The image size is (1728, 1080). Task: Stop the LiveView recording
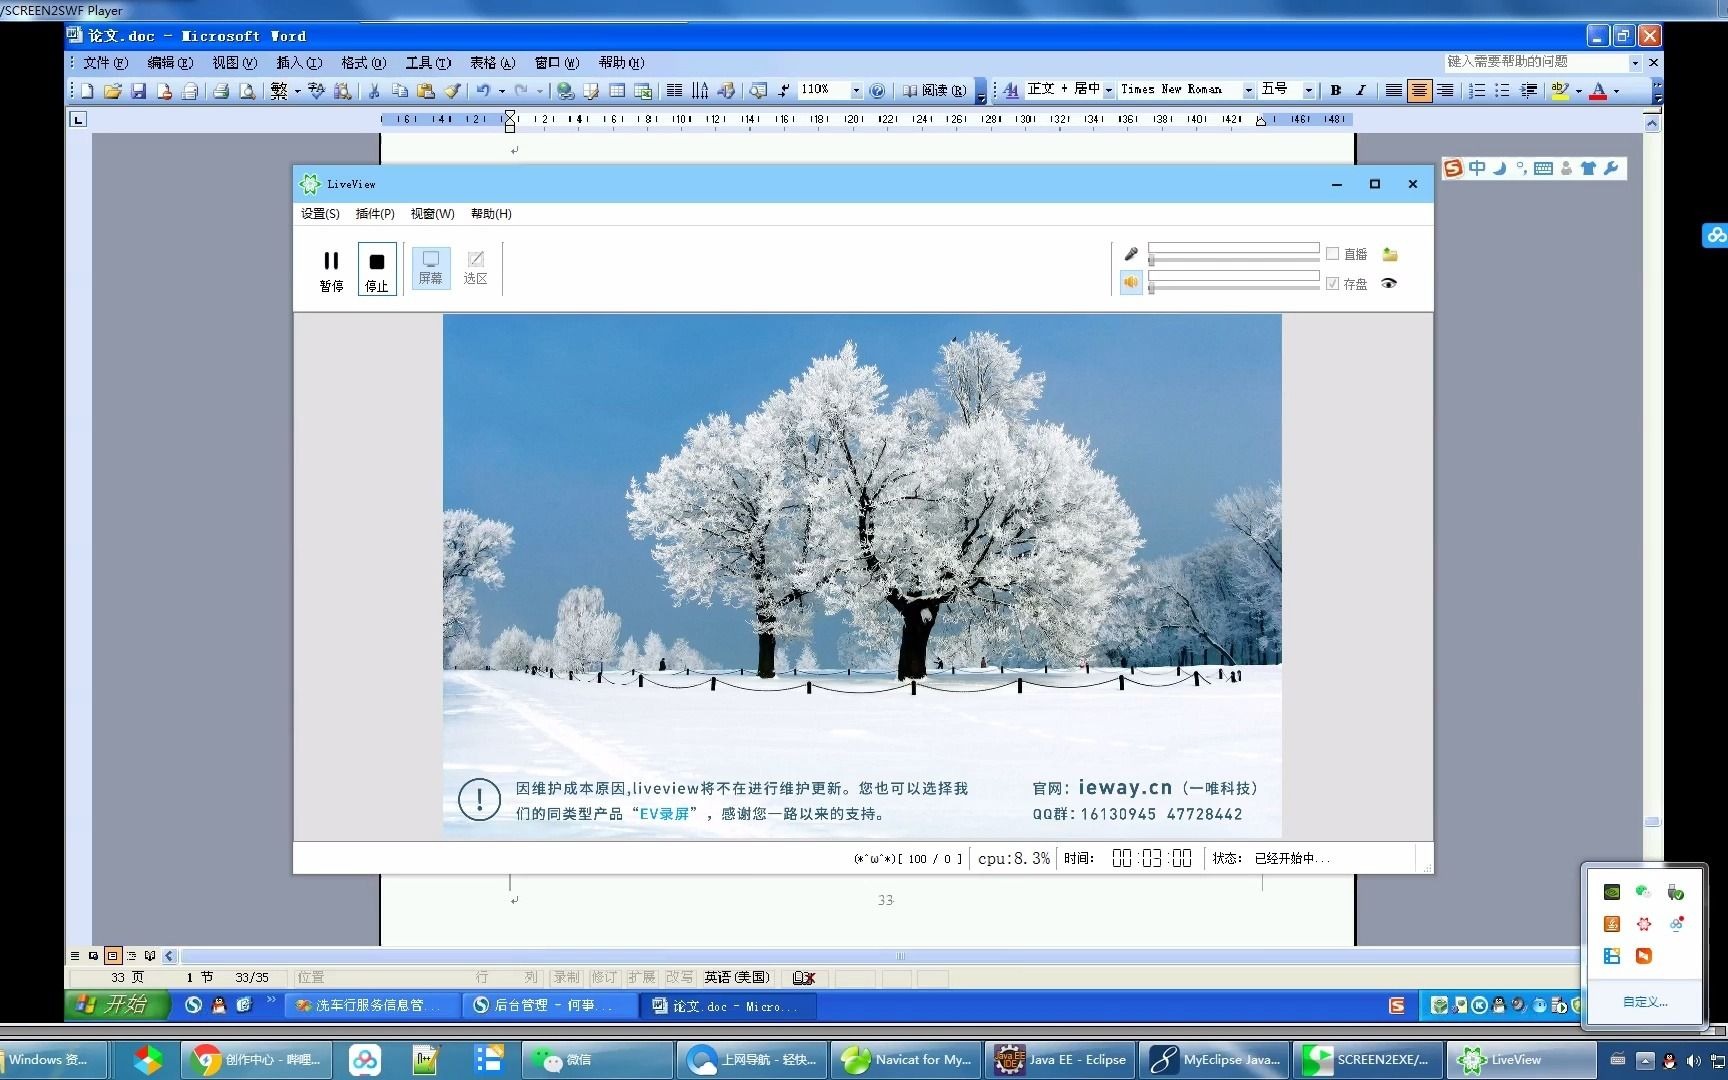(377, 270)
